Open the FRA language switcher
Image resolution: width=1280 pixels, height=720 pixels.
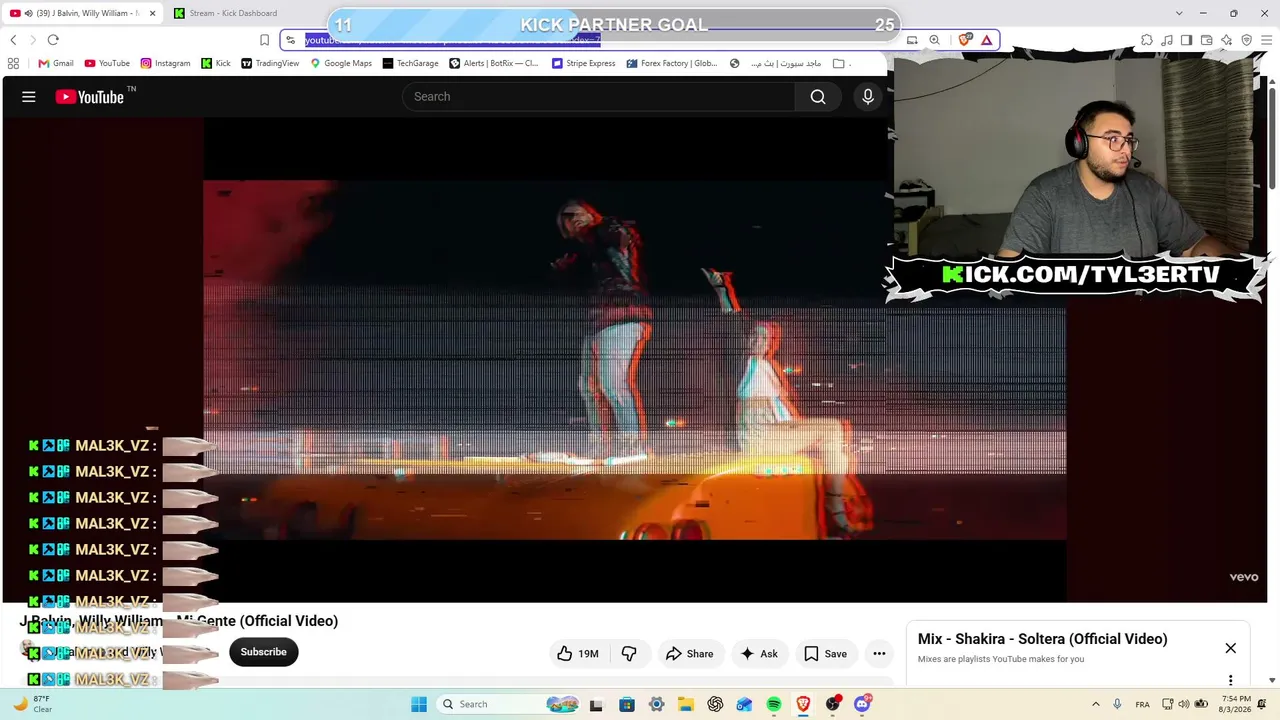[x=1142, y=704]
